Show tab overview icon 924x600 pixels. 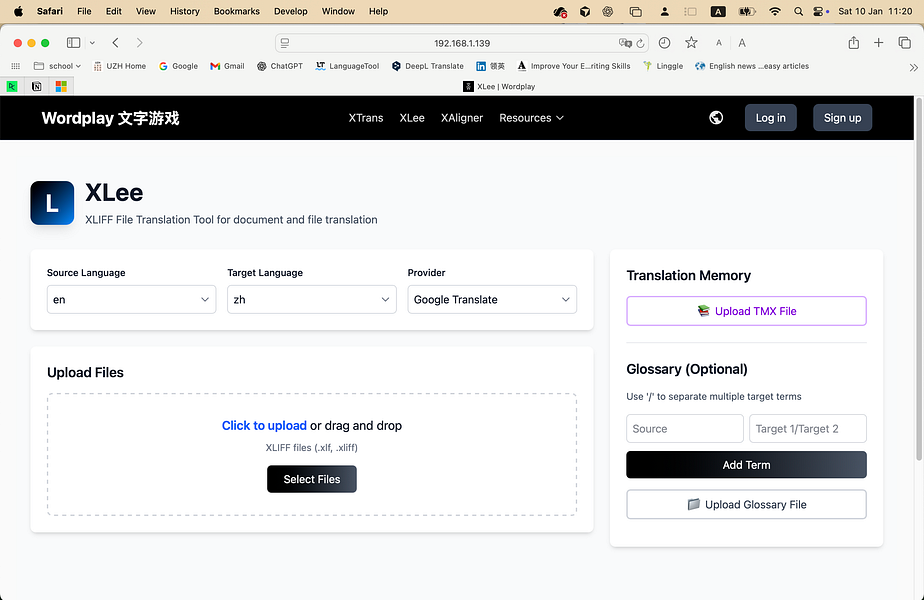905,42
